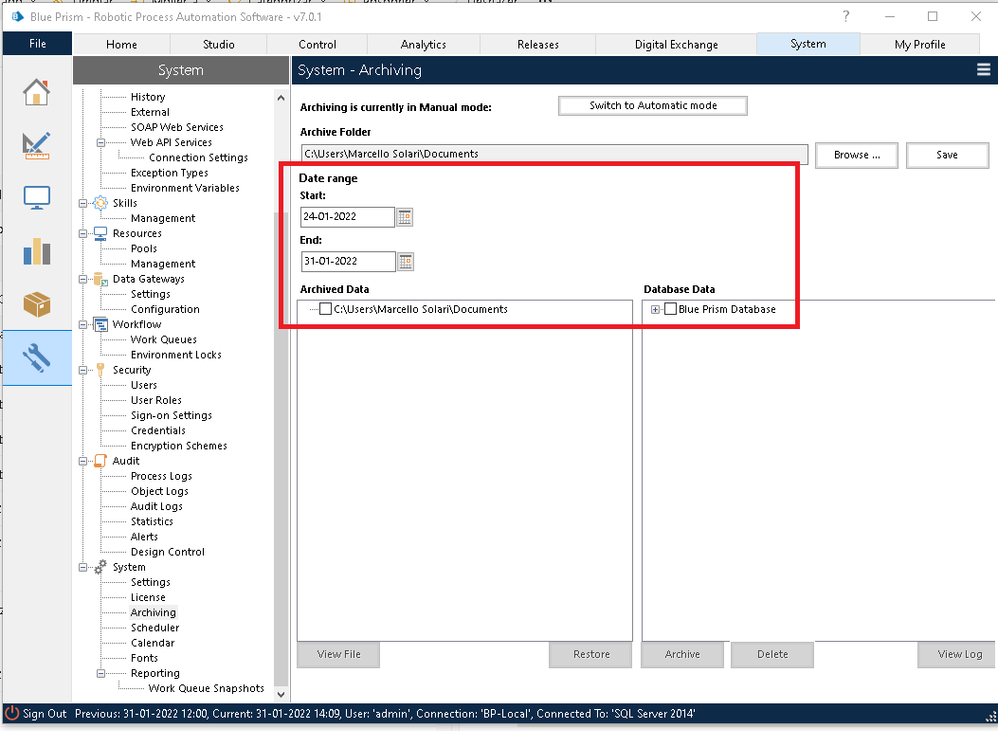The image size is (998, 731).
Task: Collapse the Web API Services node
Action: click(101, 143)
